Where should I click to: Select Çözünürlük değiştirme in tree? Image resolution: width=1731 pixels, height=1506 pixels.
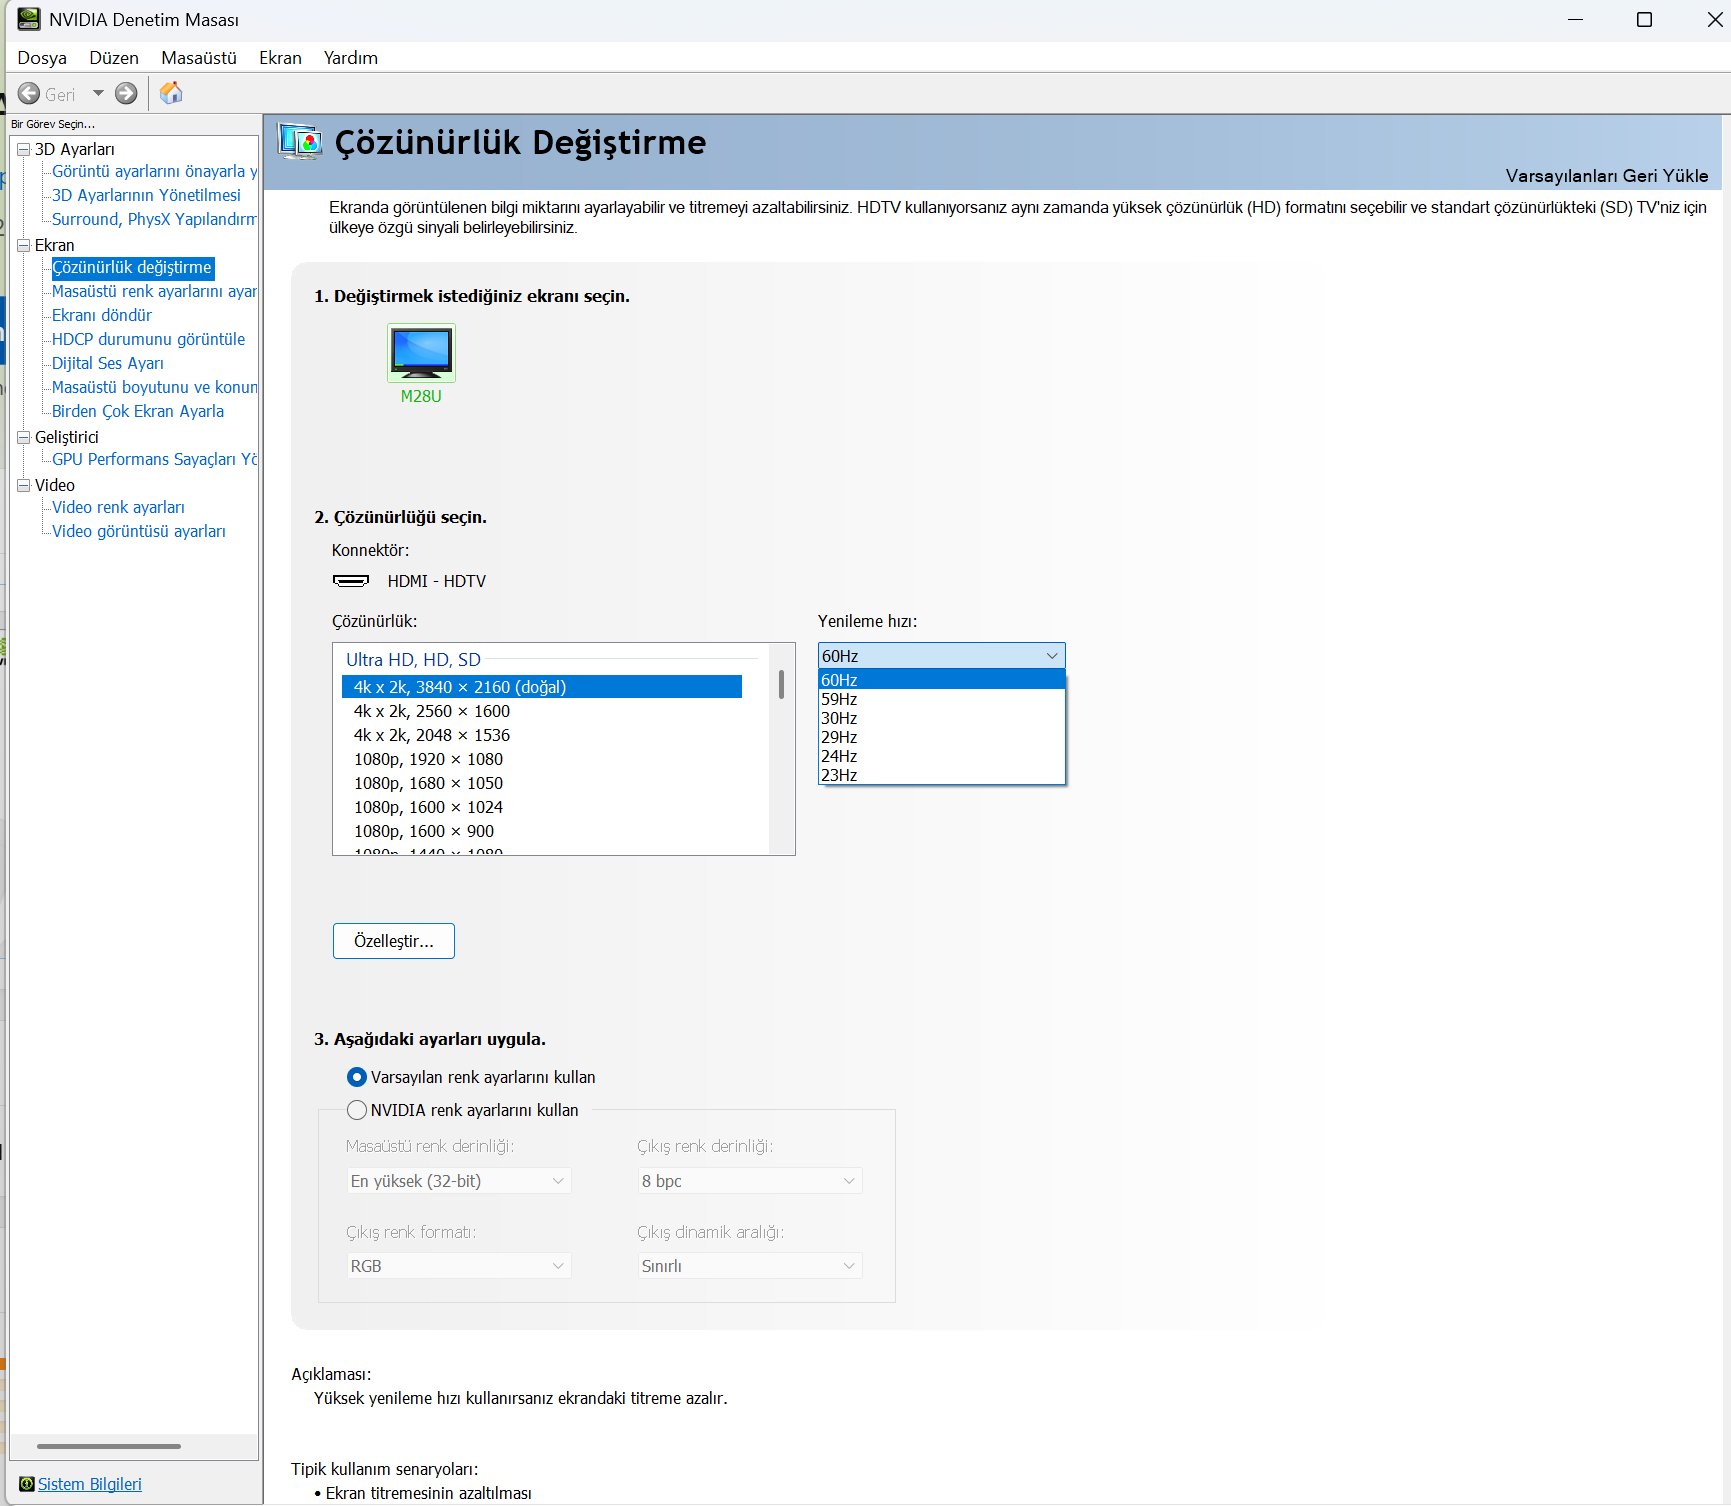[x=132, y=268]
